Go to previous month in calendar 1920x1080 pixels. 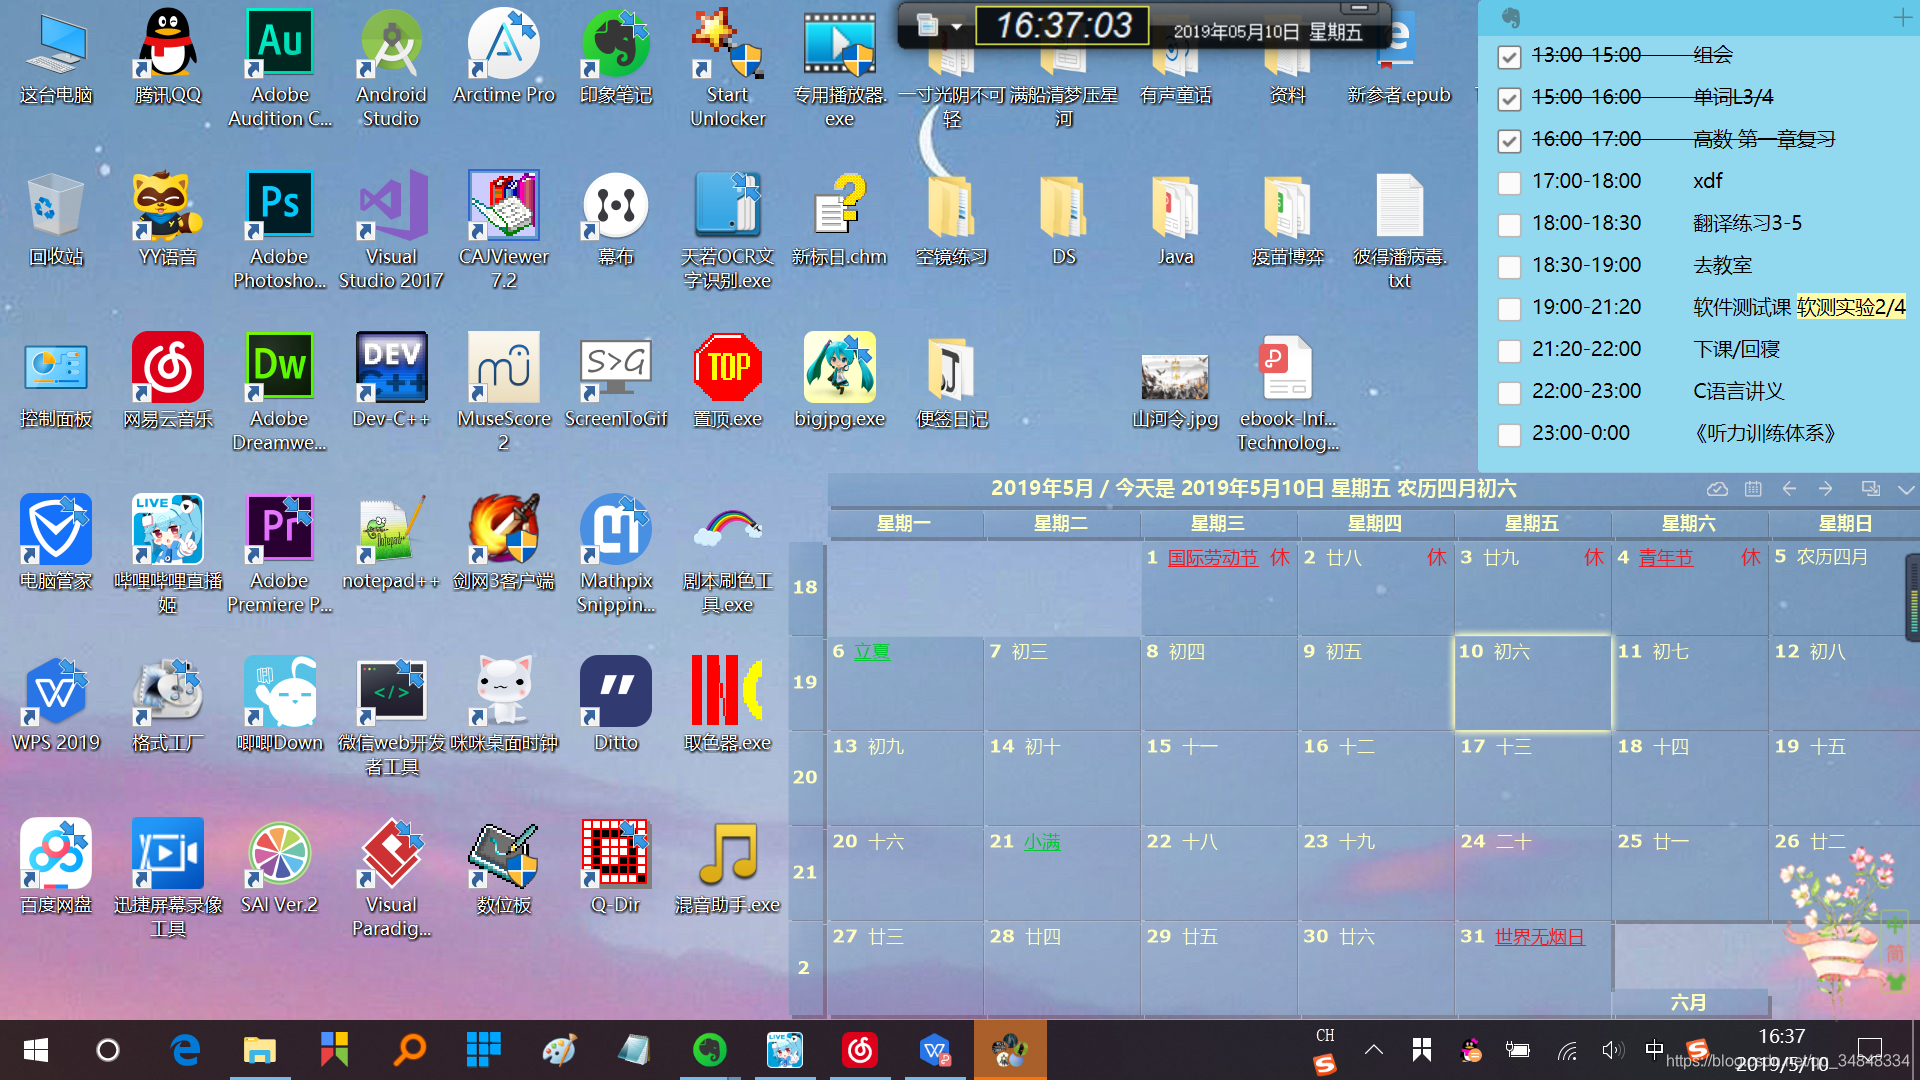coord(1789,488)
